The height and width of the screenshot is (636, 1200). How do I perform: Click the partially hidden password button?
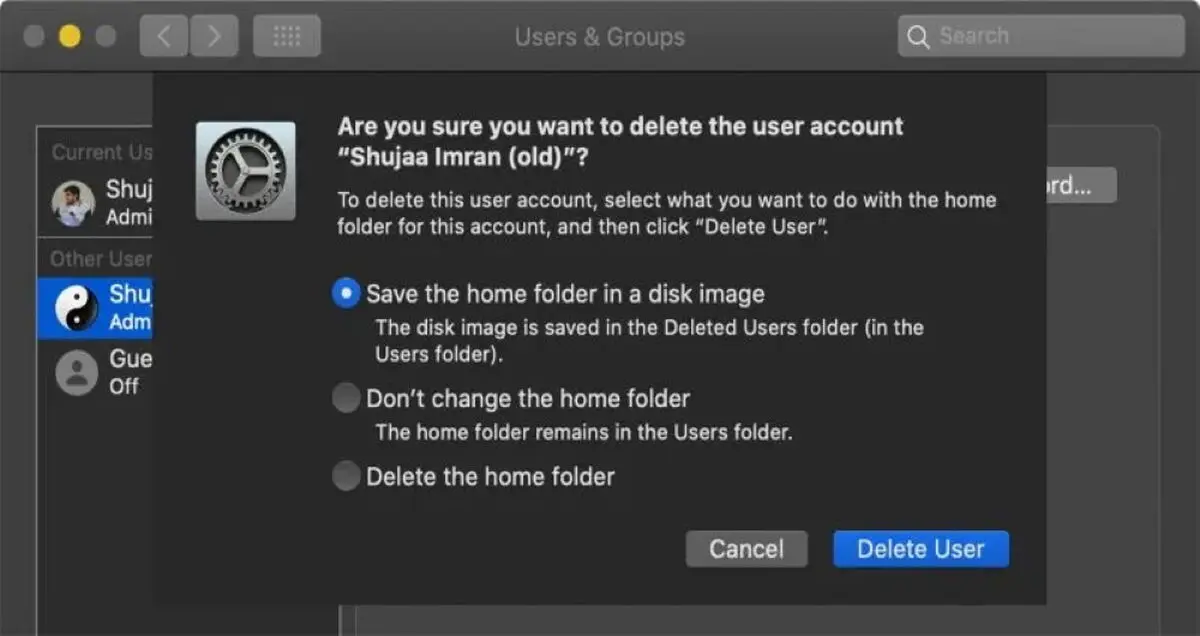[1081, 186]
